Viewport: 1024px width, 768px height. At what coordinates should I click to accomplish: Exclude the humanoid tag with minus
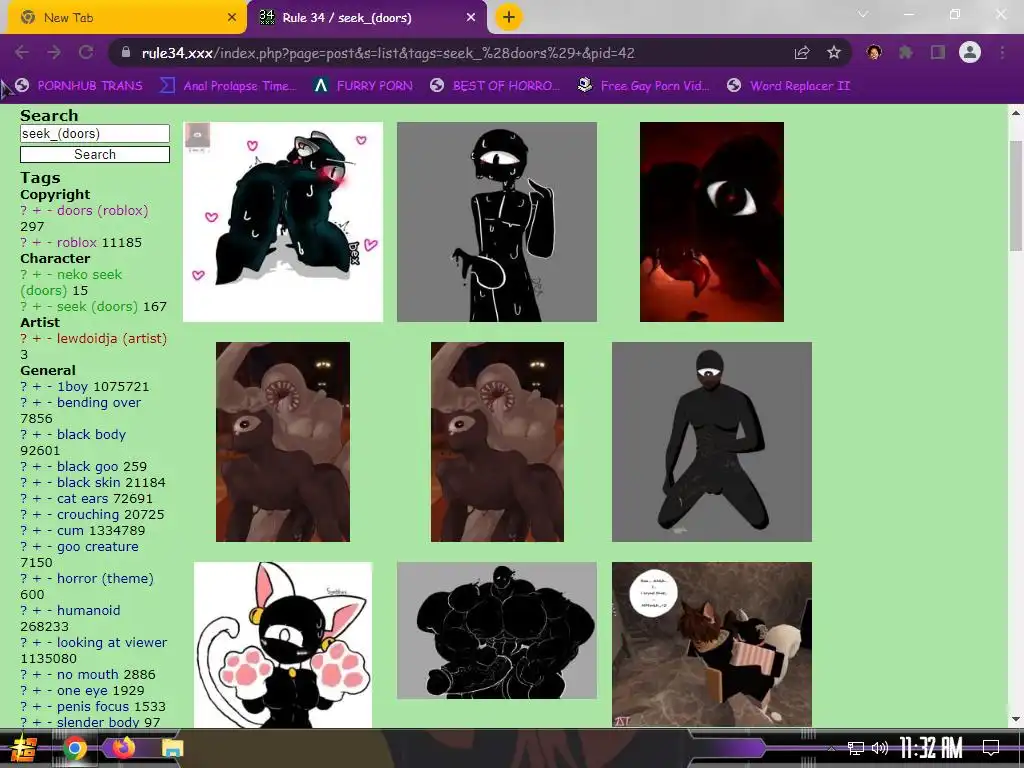point(49,611)
